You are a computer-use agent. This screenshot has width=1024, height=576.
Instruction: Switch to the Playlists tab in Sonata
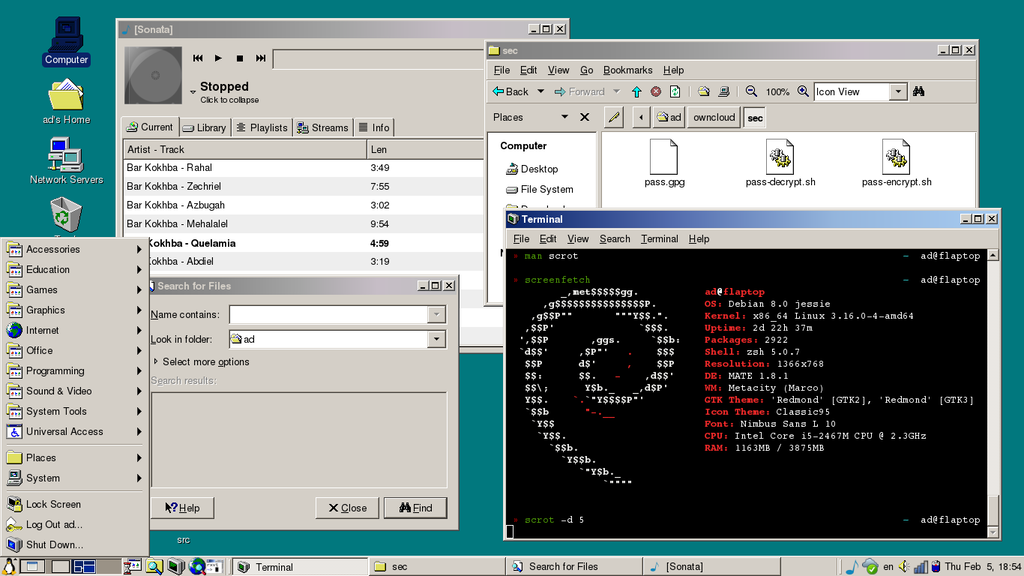point(262,127)
